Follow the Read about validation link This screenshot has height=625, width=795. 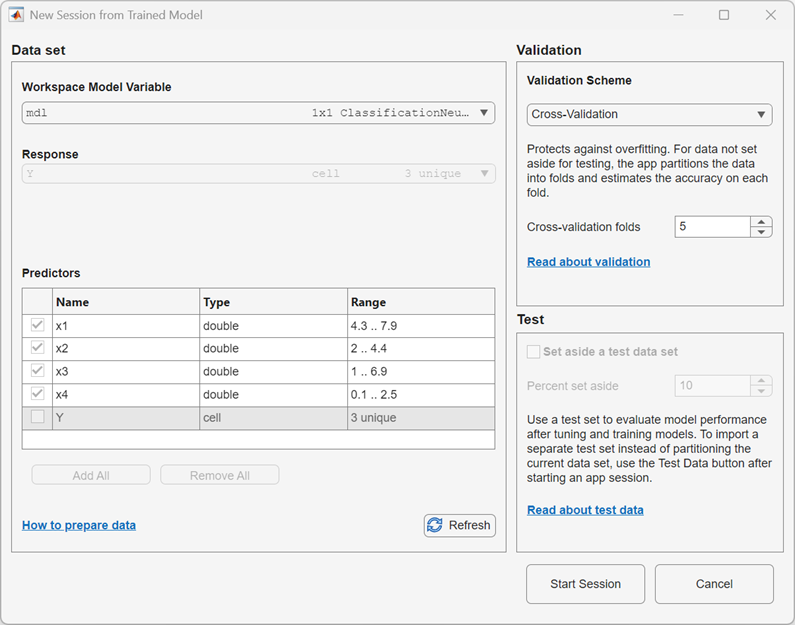coord(588,262)
